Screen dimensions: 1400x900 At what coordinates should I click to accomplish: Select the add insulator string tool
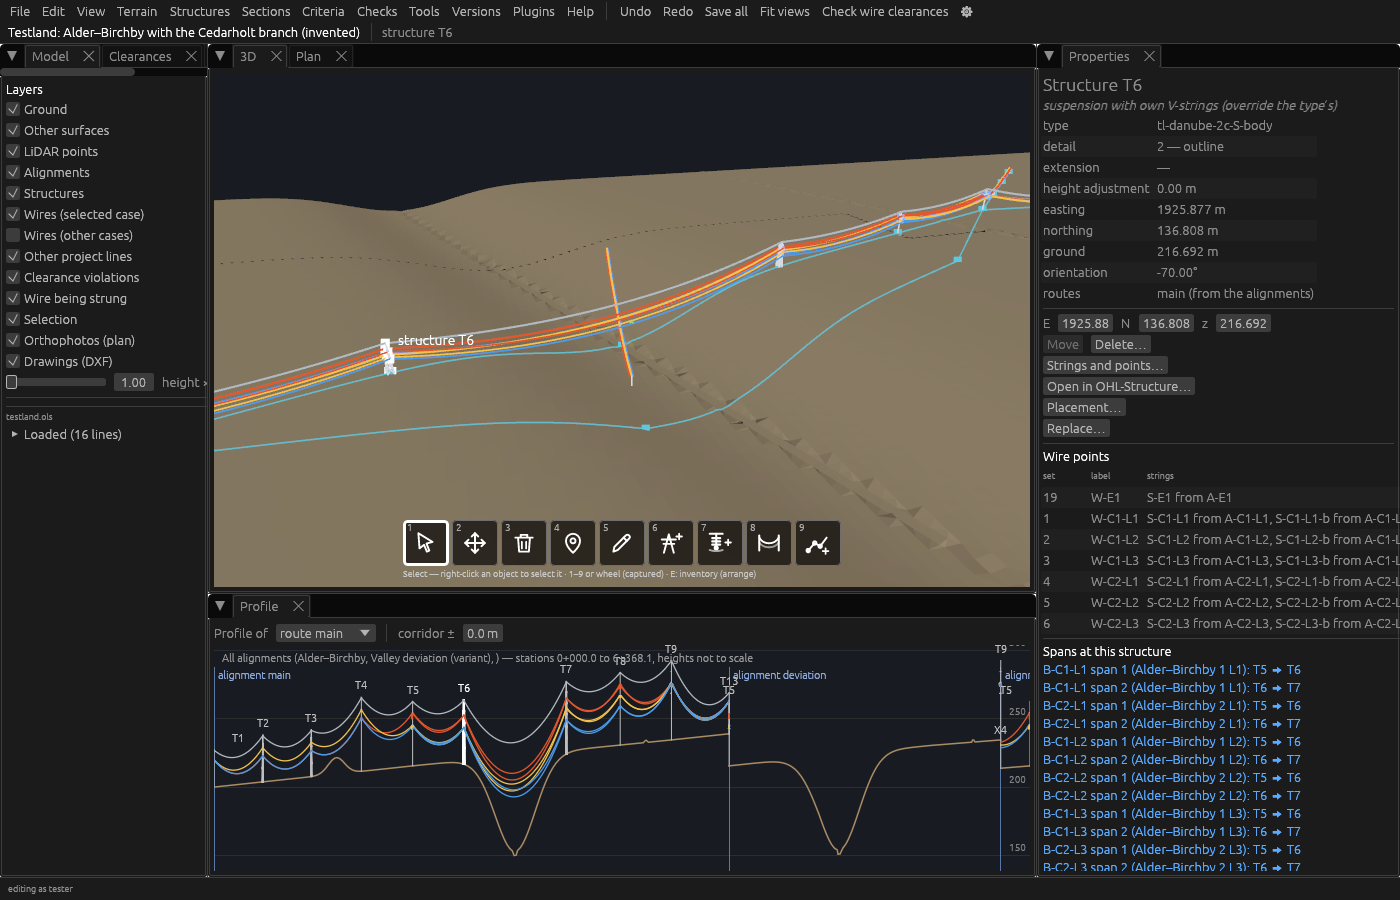719,543
